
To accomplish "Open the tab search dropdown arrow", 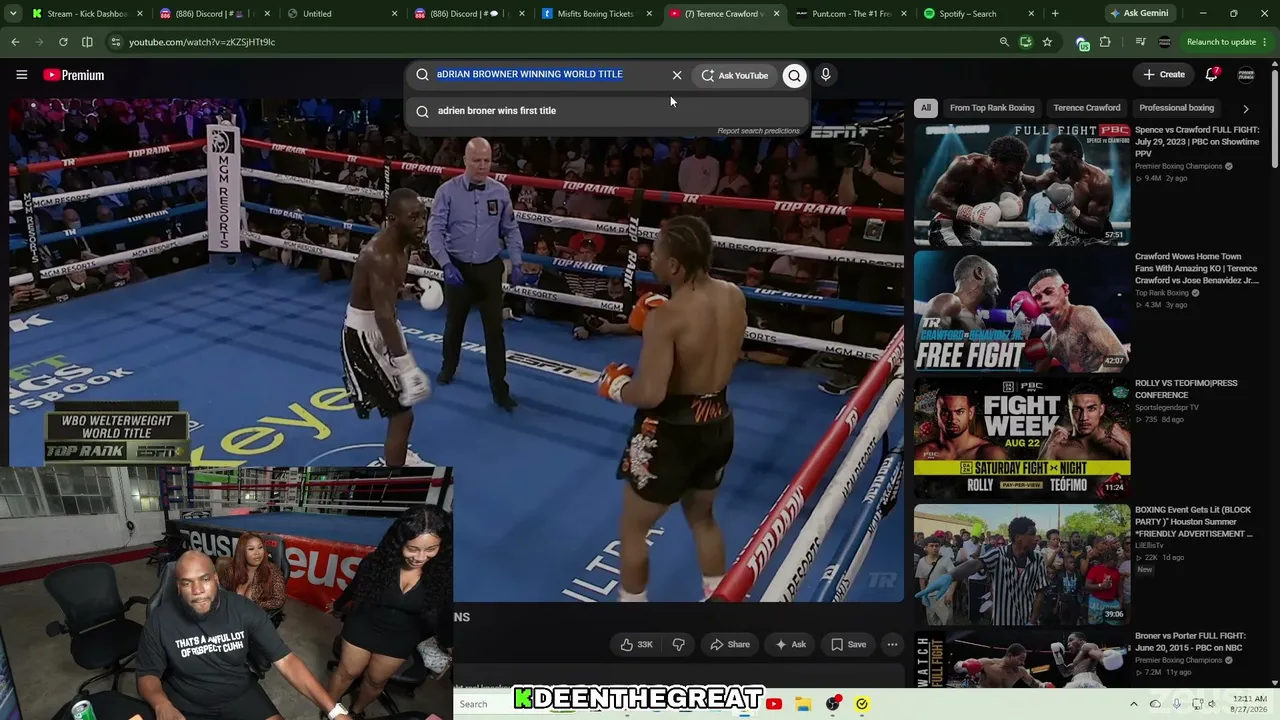I will (x=15, y=14).
